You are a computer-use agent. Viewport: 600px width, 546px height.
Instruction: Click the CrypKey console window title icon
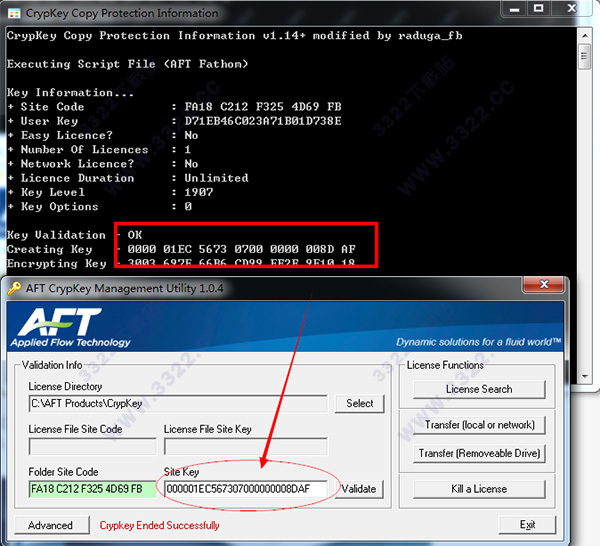(x=14, y=14)
